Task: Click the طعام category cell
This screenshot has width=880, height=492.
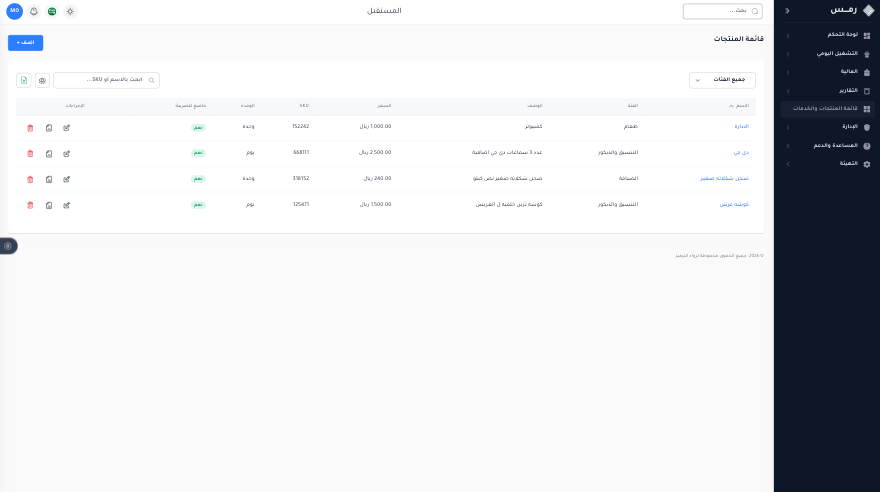Action: click(x=631, y=127)
